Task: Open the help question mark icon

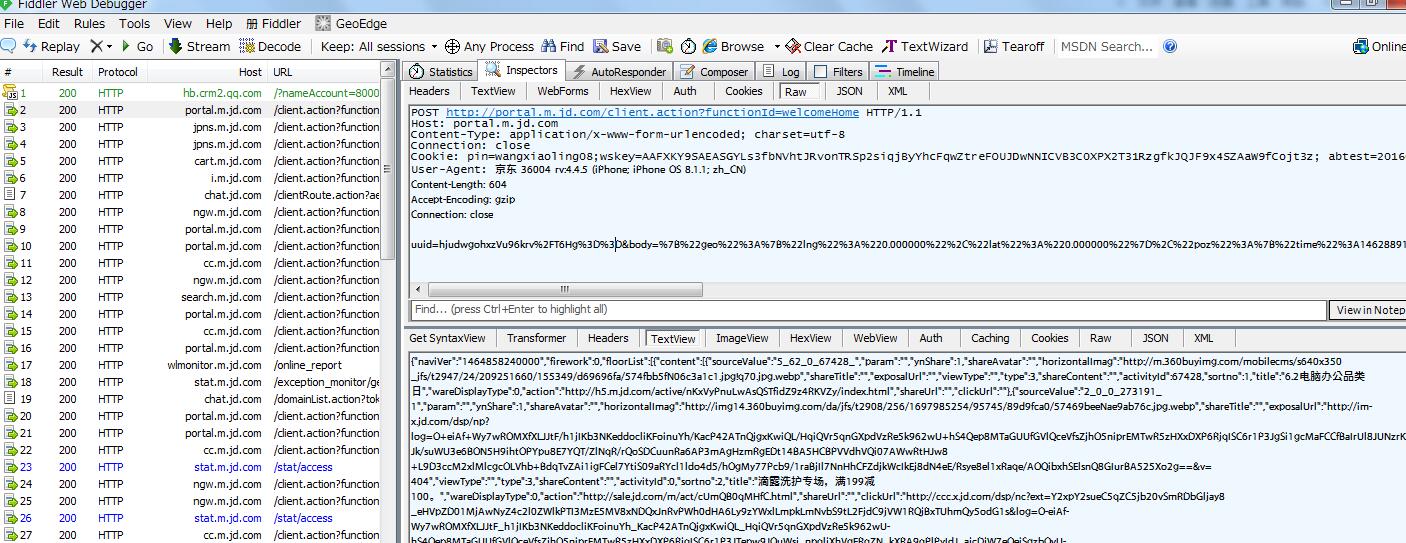Action: (1170, 46)
